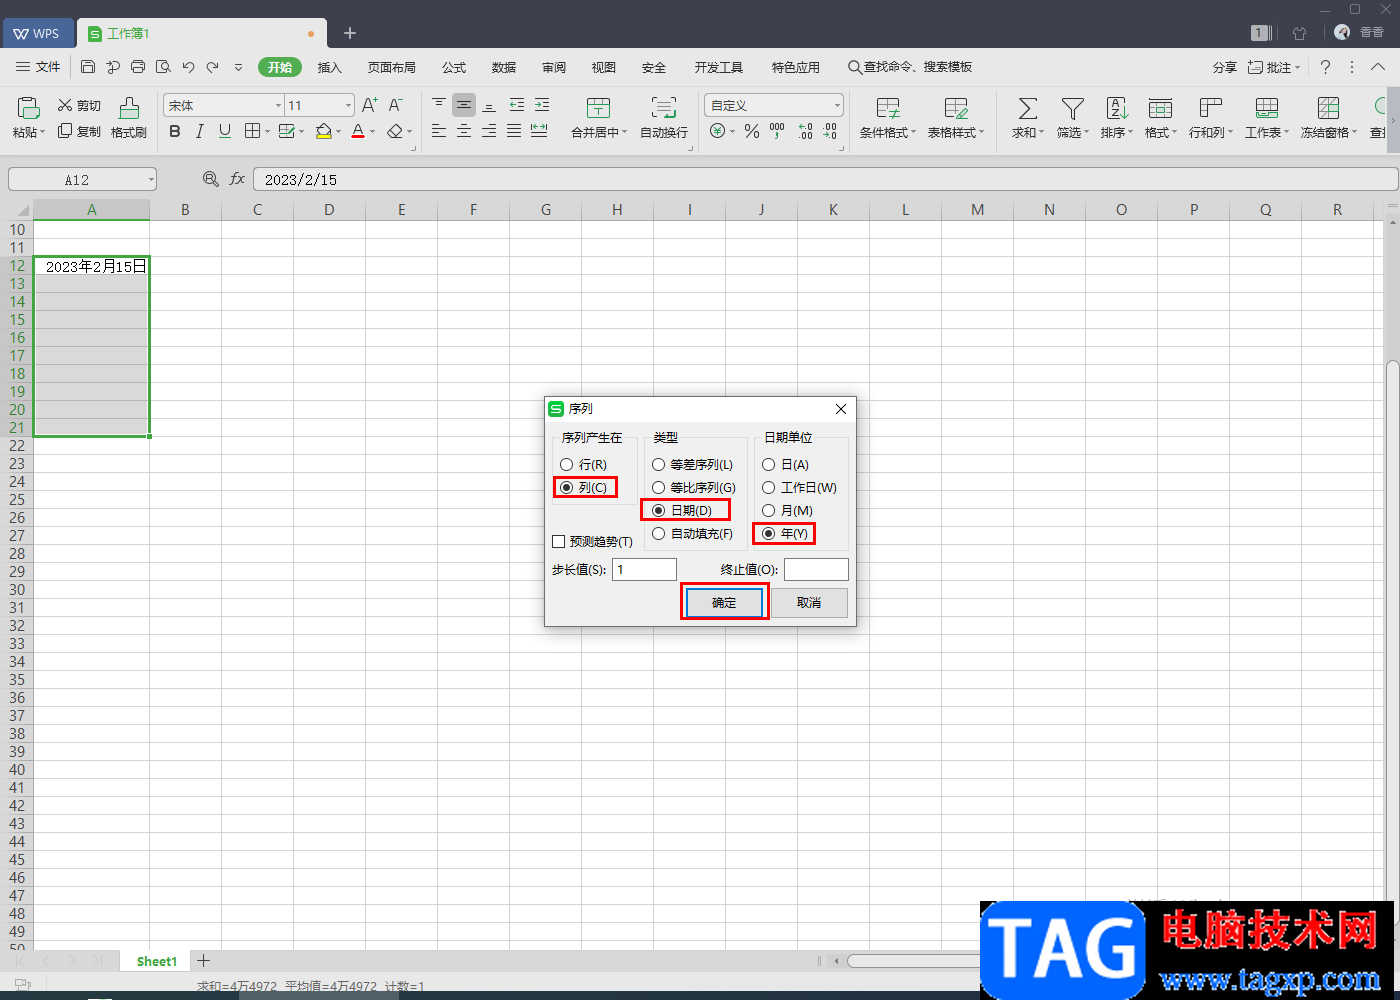1400x1000 pixels.
Task: Click the Wrap Text icon
Action: [663, 108]
